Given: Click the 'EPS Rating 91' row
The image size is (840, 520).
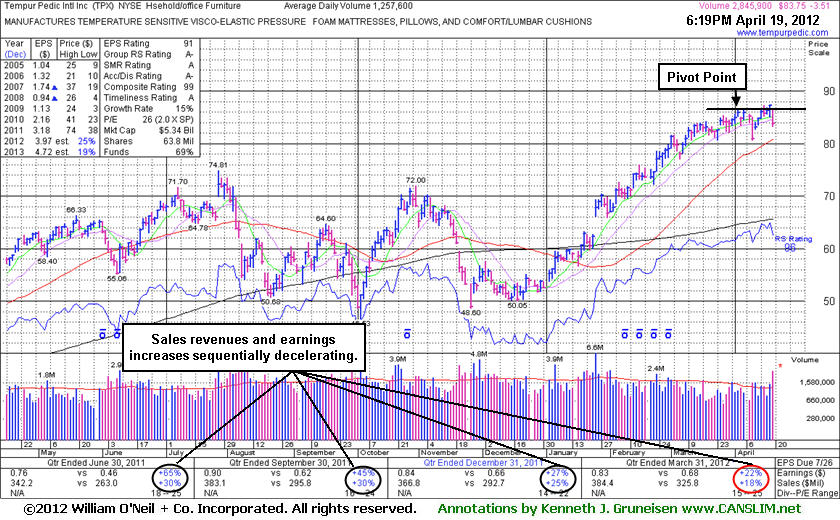Looking at the screenshot, I should click(x=148, y=43).
